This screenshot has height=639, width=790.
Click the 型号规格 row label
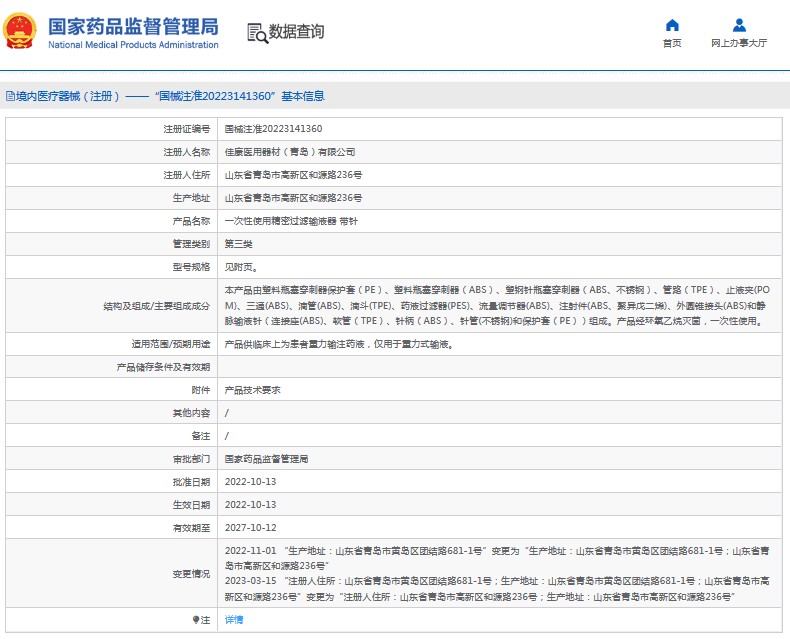191,267
